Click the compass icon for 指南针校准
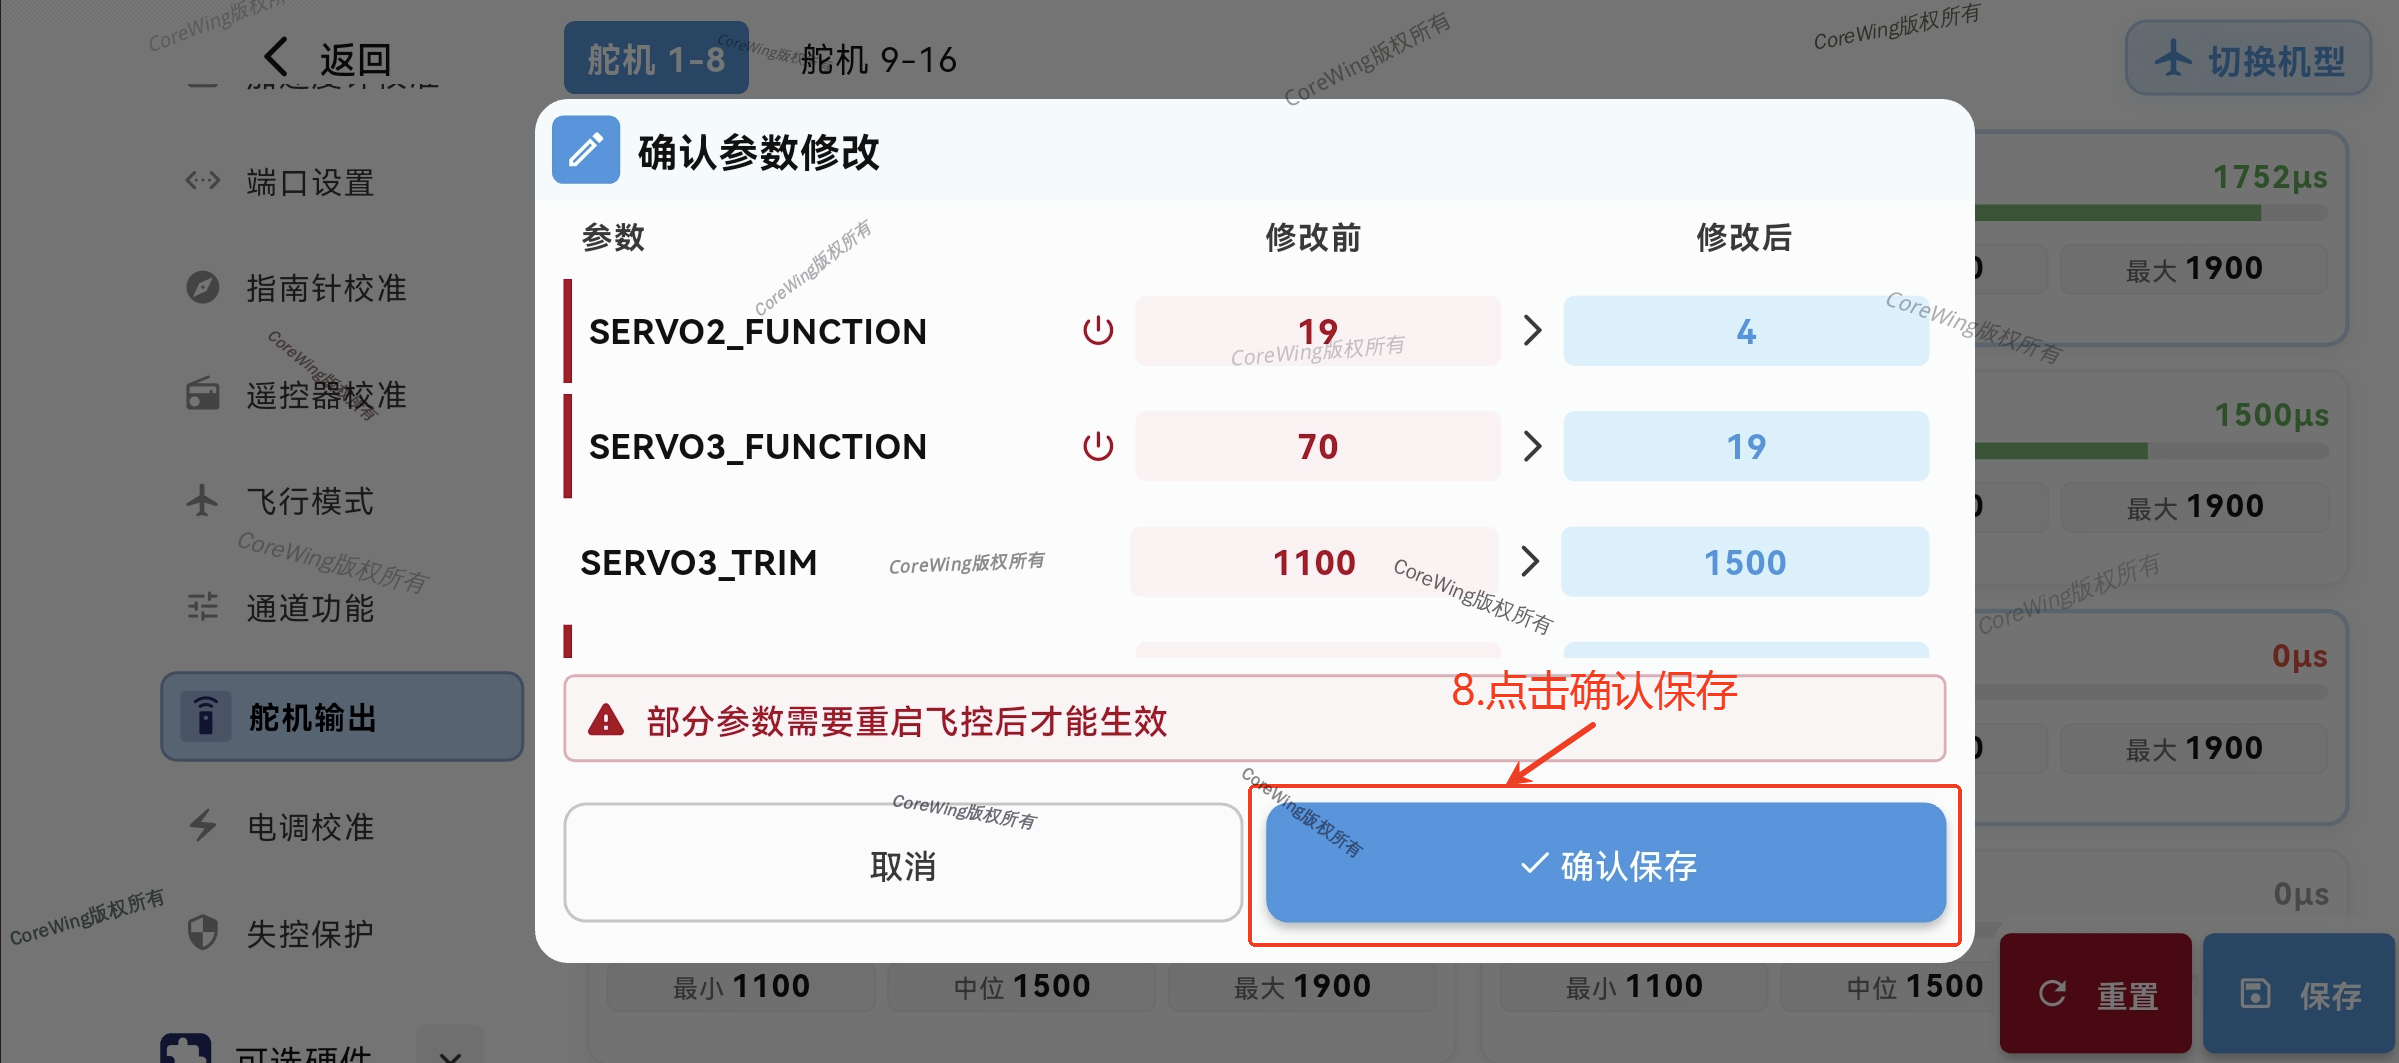2399x1063 pixels. 203,288
